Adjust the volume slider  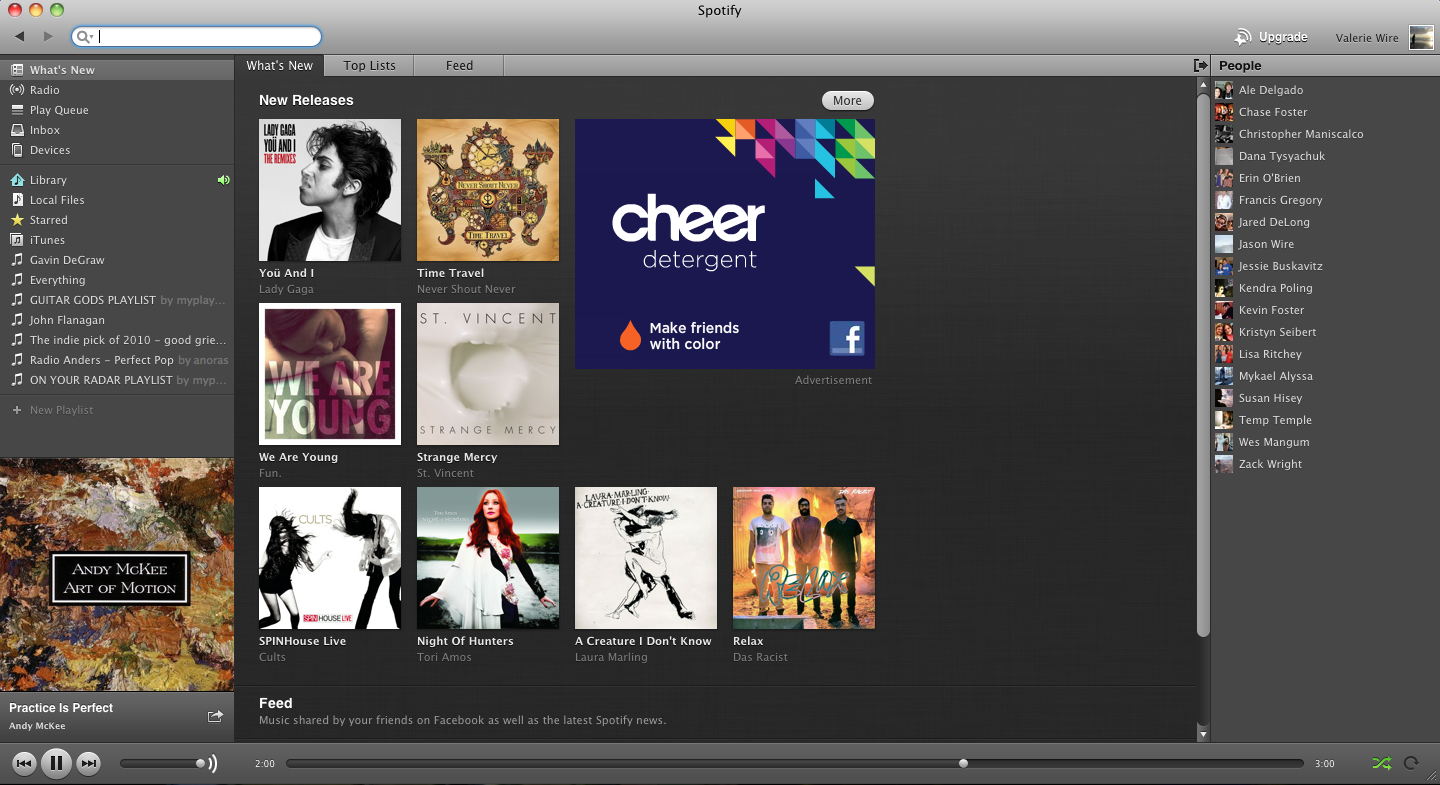click(200, 764)
